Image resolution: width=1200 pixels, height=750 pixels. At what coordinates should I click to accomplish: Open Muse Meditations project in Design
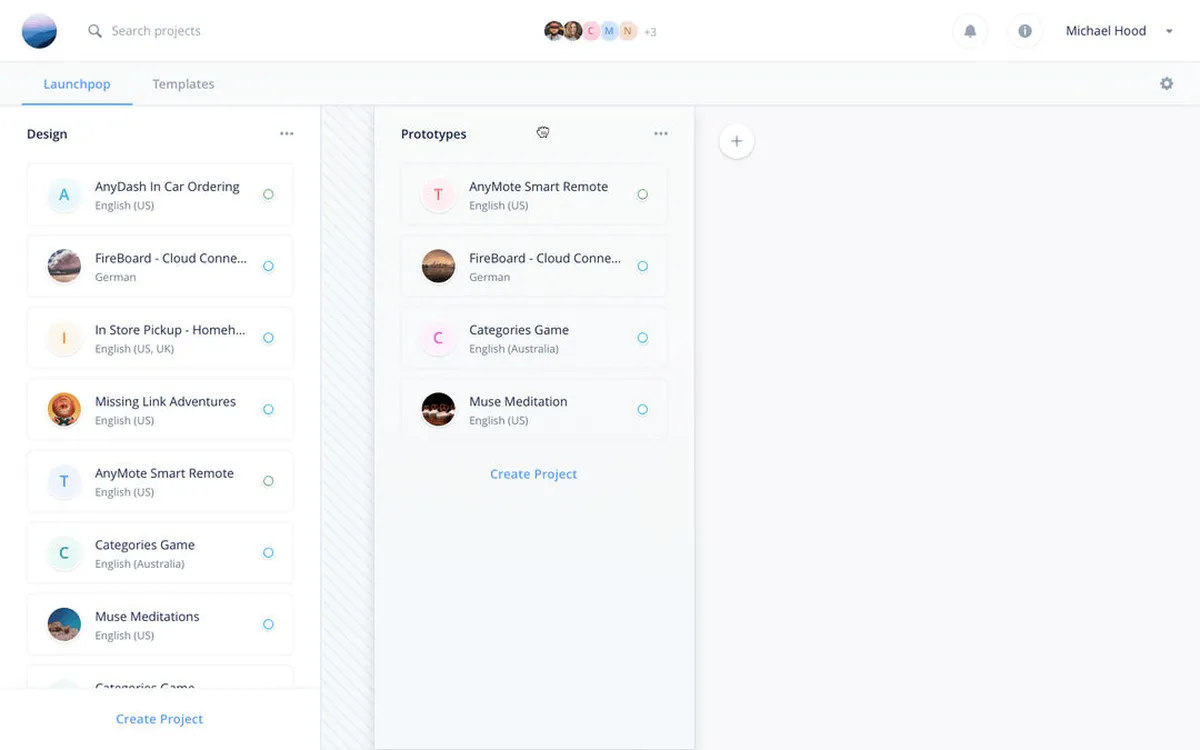click(160, 624)
